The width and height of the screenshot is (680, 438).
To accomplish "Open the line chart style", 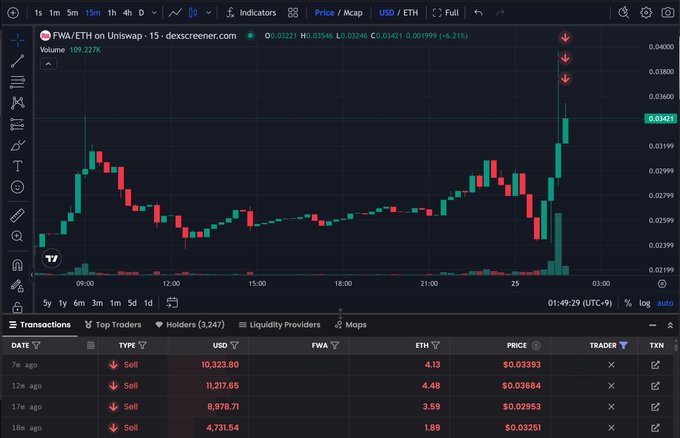I will [x=175, y=13].
